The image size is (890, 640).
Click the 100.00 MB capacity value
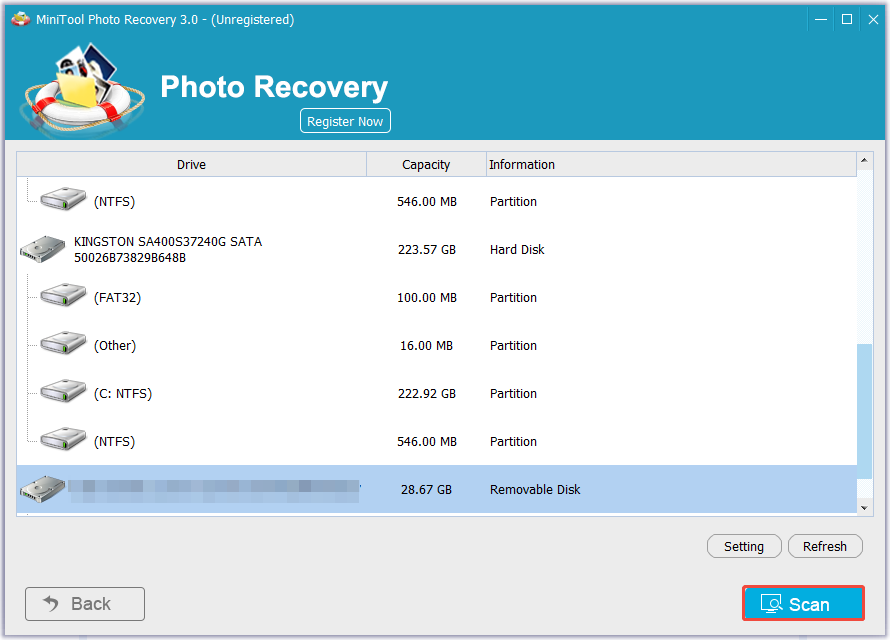pos(427,297)
